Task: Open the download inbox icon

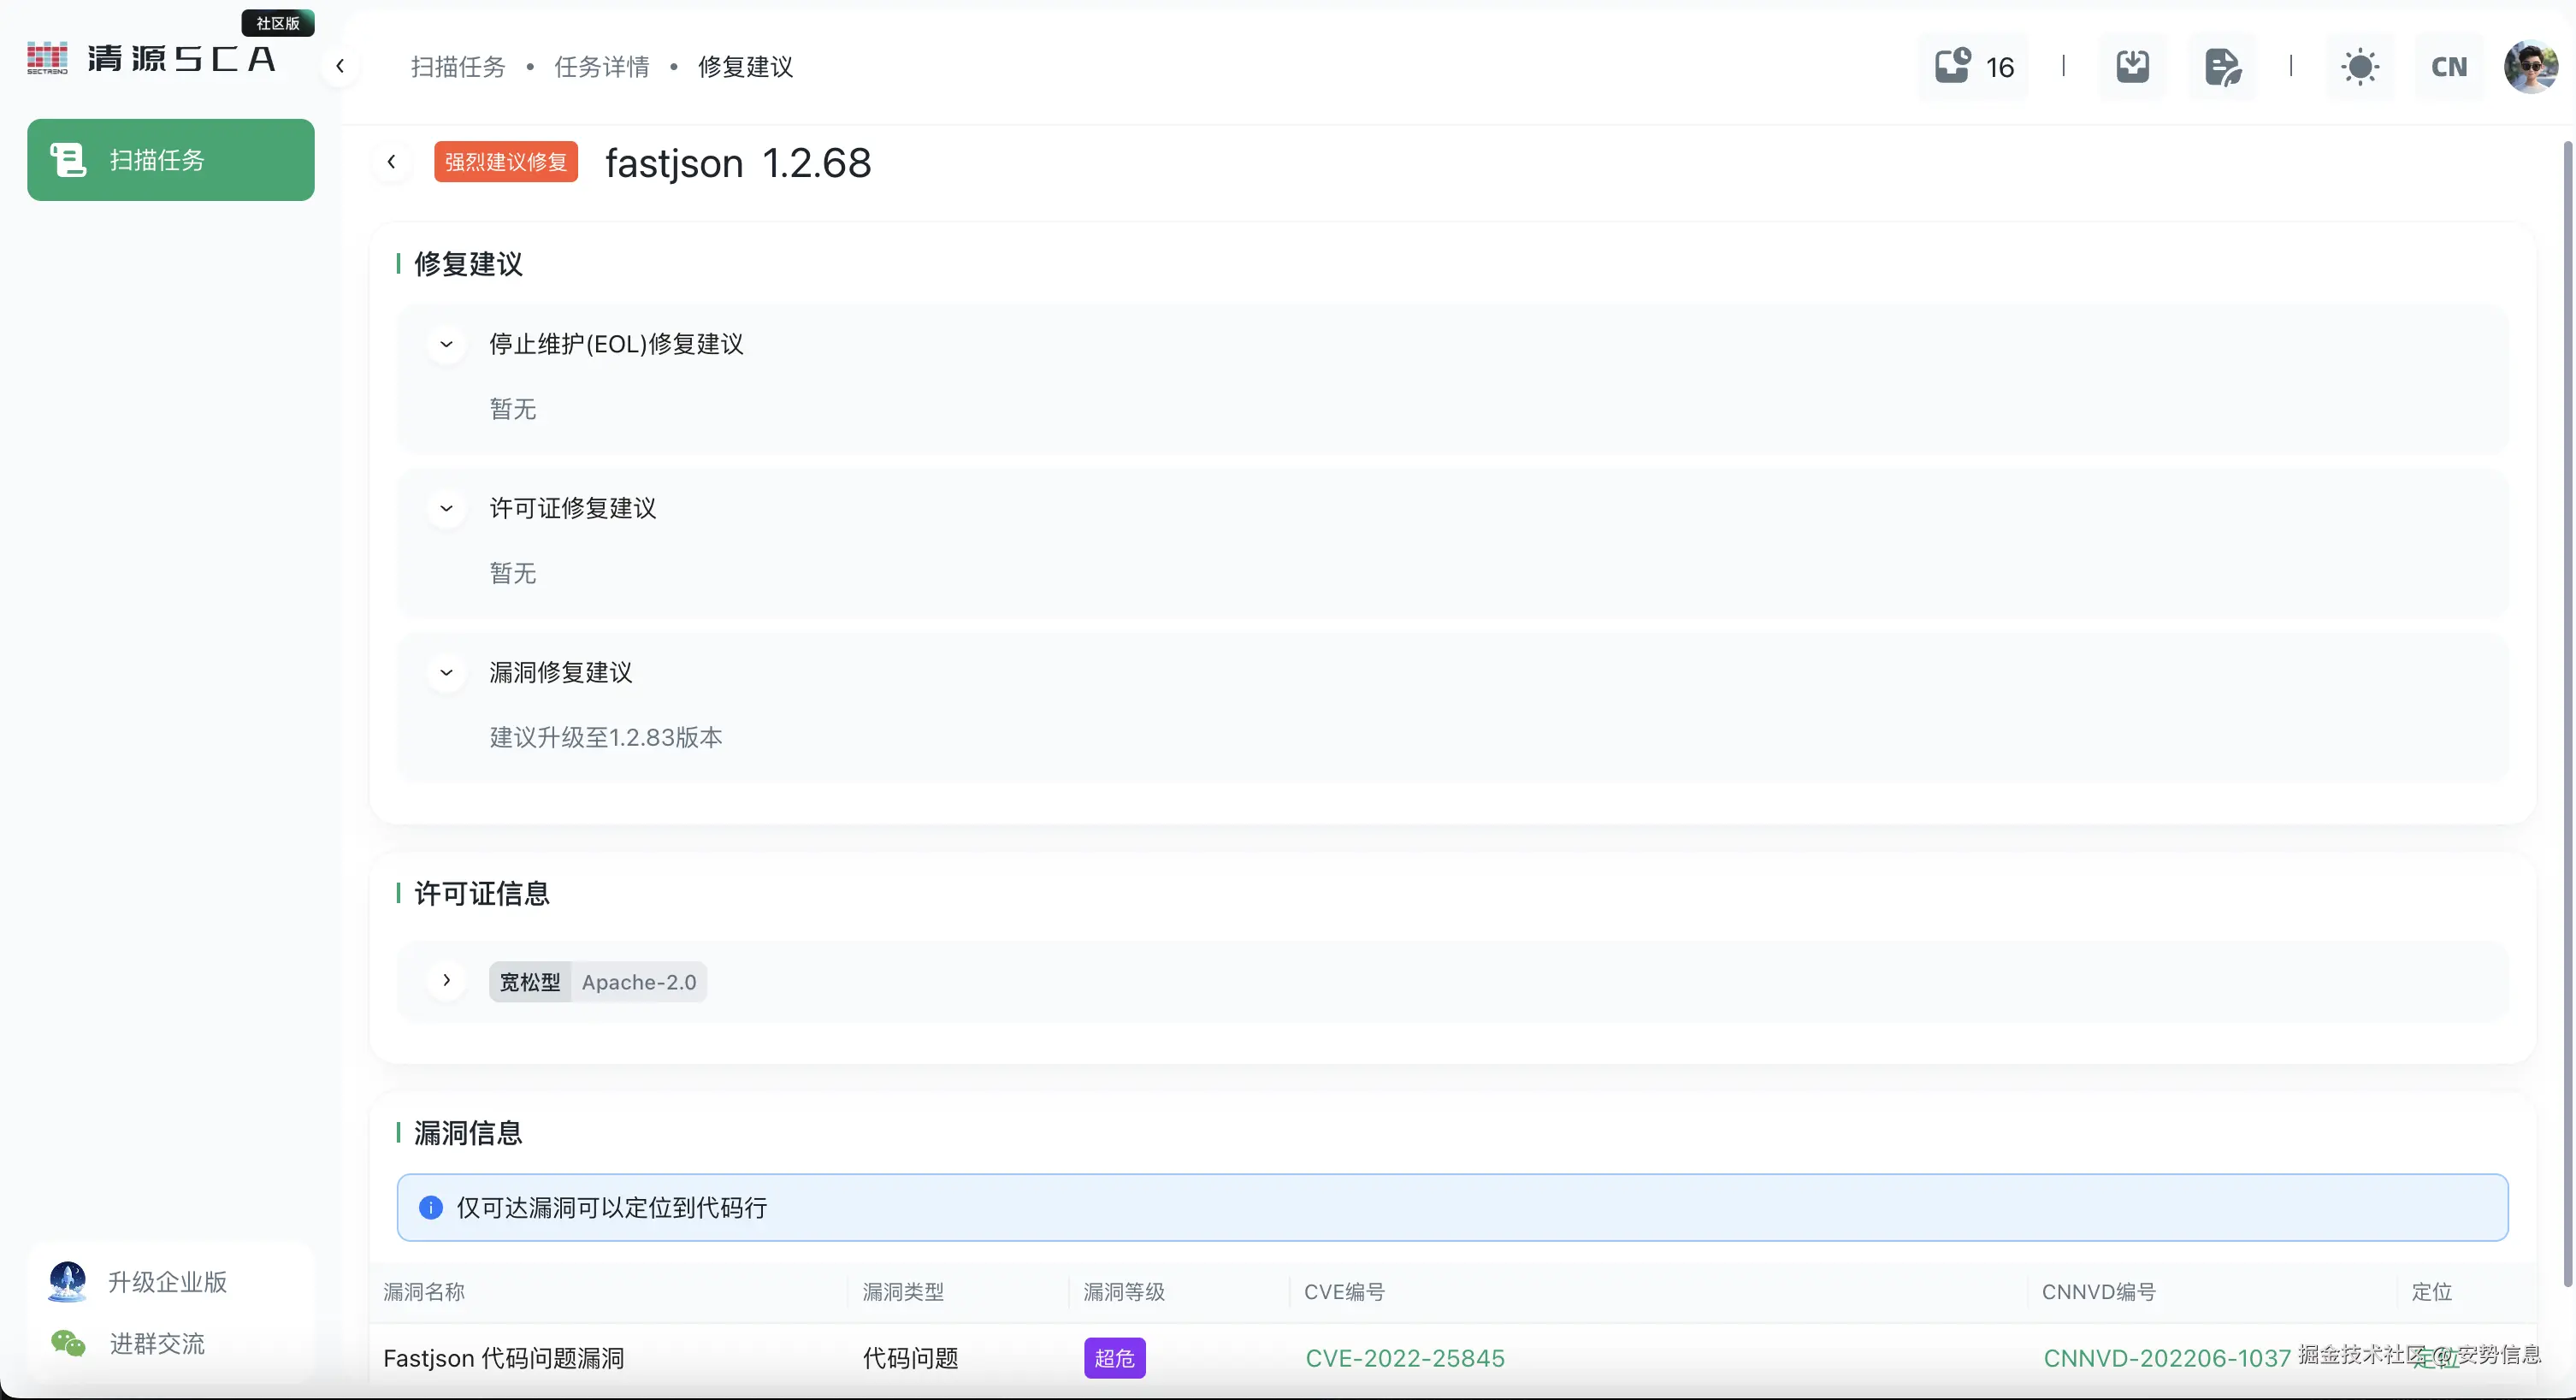Action: [2132, 66]
